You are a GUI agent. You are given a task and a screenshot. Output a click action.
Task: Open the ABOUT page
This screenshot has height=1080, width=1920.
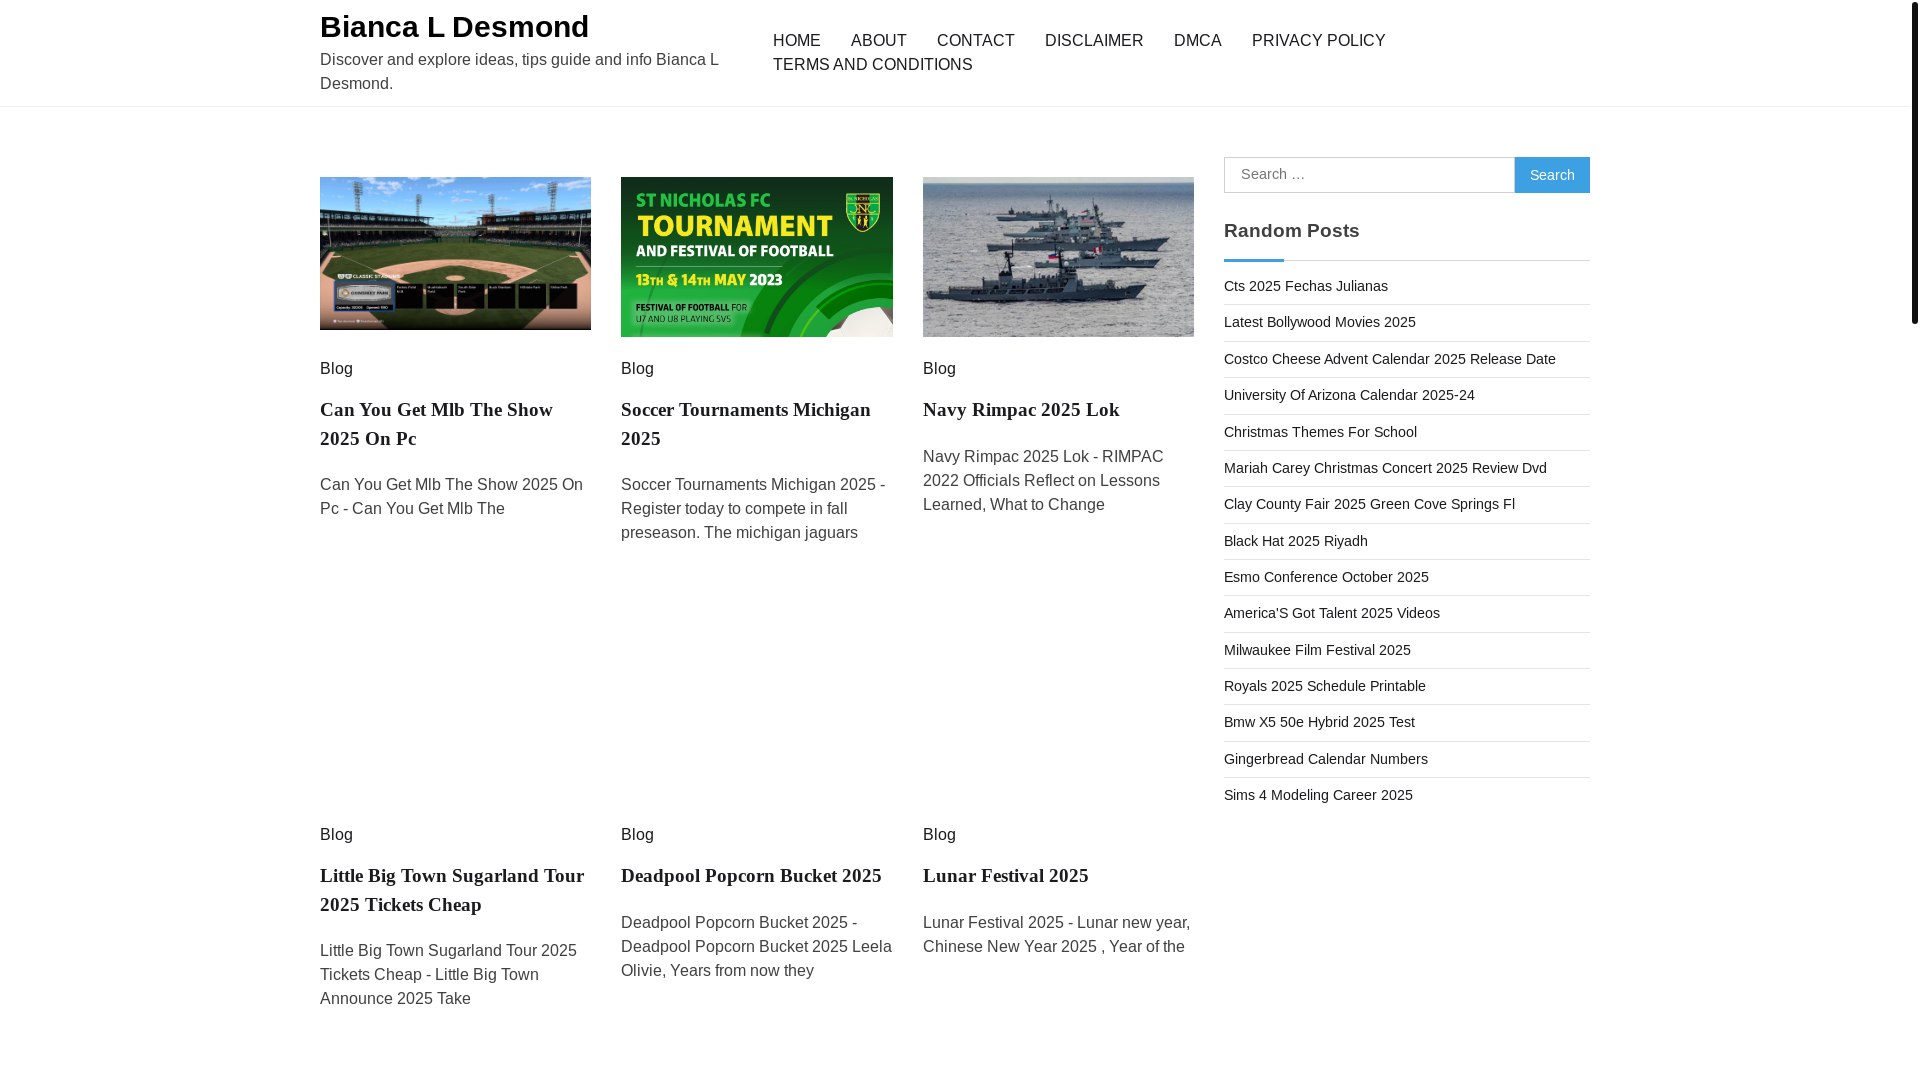pos(878,41)
